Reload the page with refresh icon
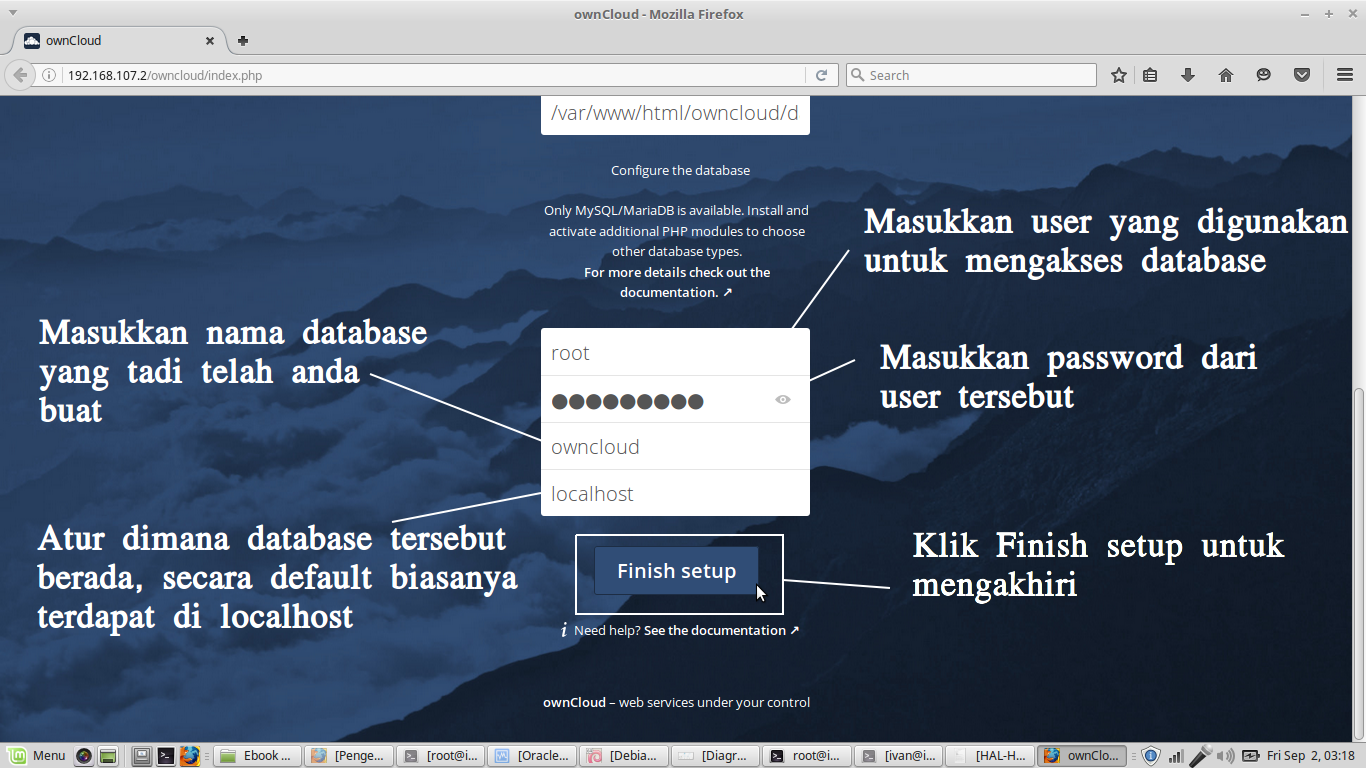This screenshot has width=1366, height=768. (x=821, y=75)
